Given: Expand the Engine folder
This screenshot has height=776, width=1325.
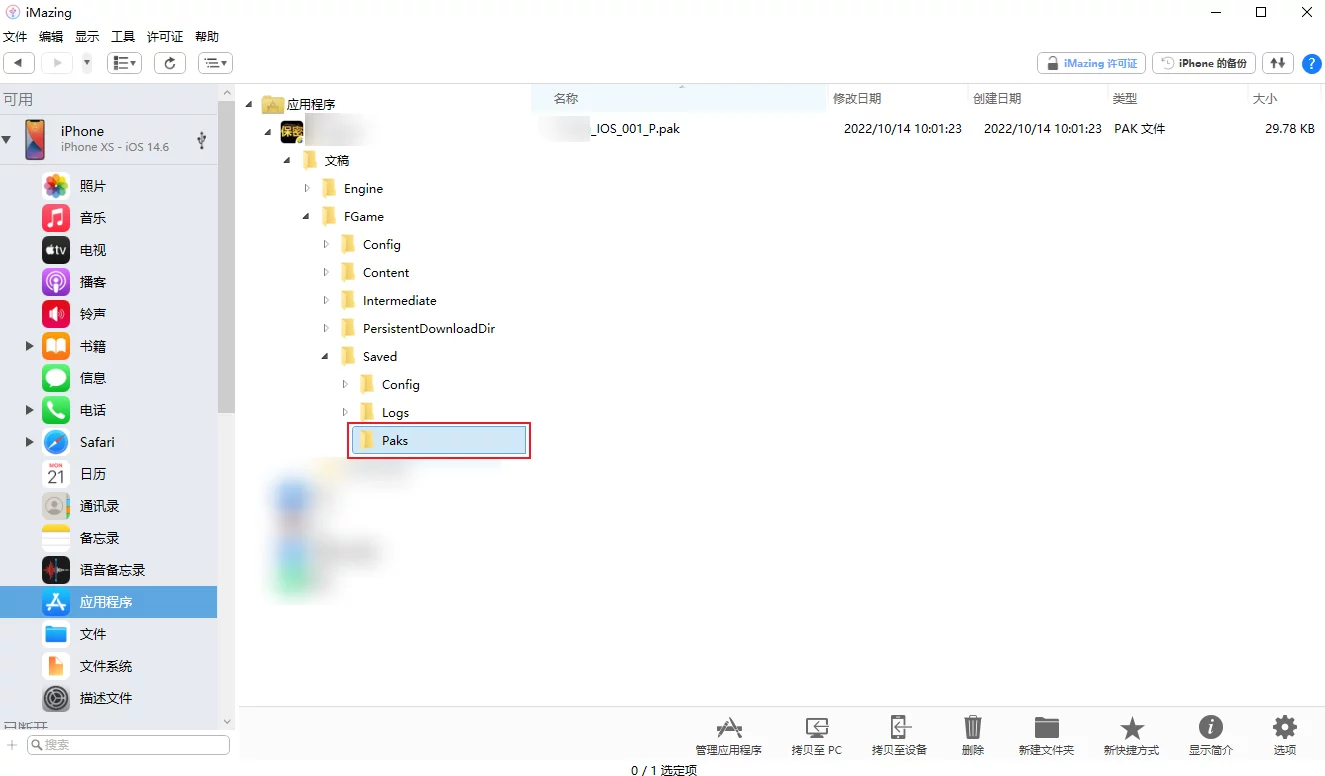Looking at the screenshot, I should 308,188.
